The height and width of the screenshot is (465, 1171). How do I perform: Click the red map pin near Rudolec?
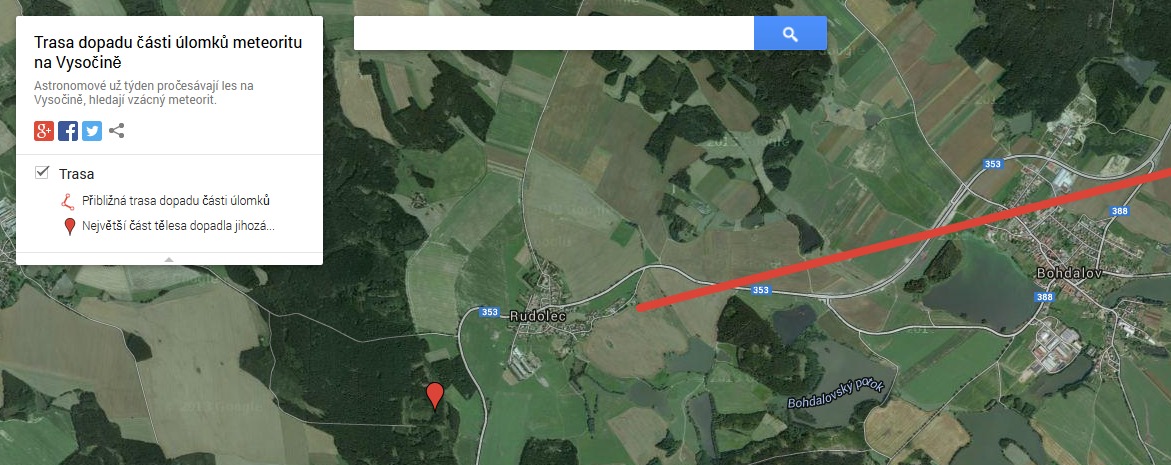[435, 396]
